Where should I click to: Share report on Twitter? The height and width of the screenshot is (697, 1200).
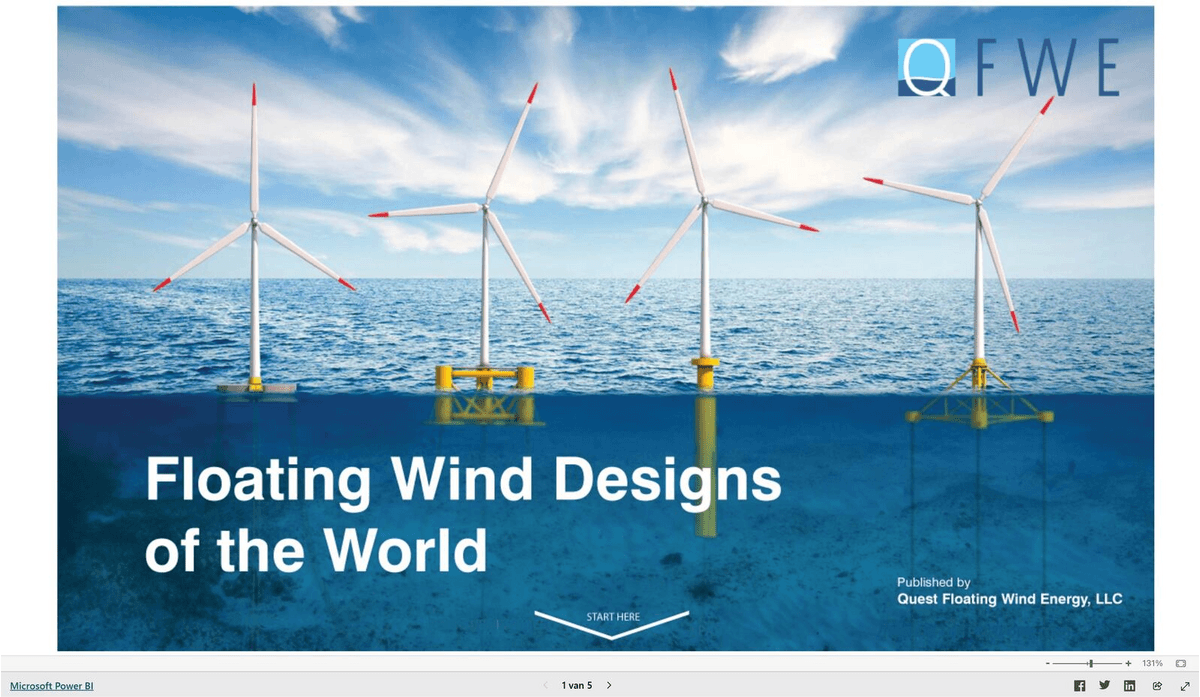[x=1104, y=685]
